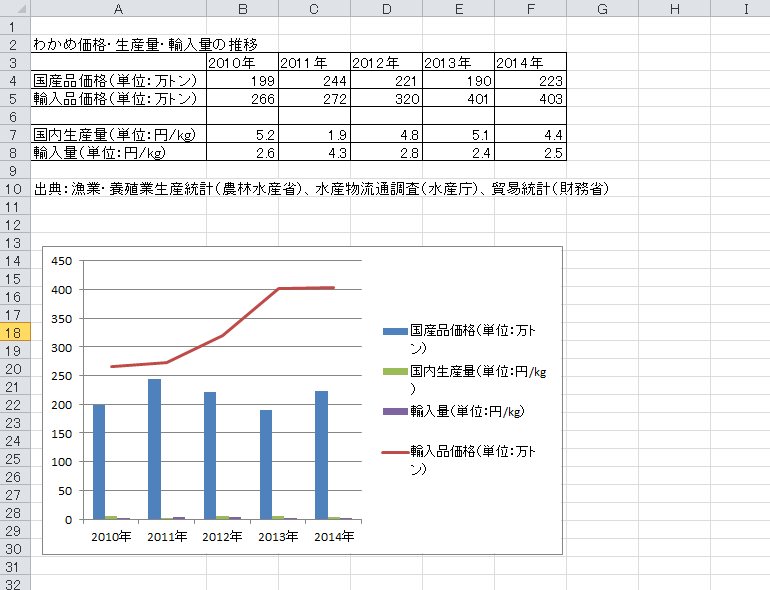
Task: Select column H header
Action: [x=674, y=8]
